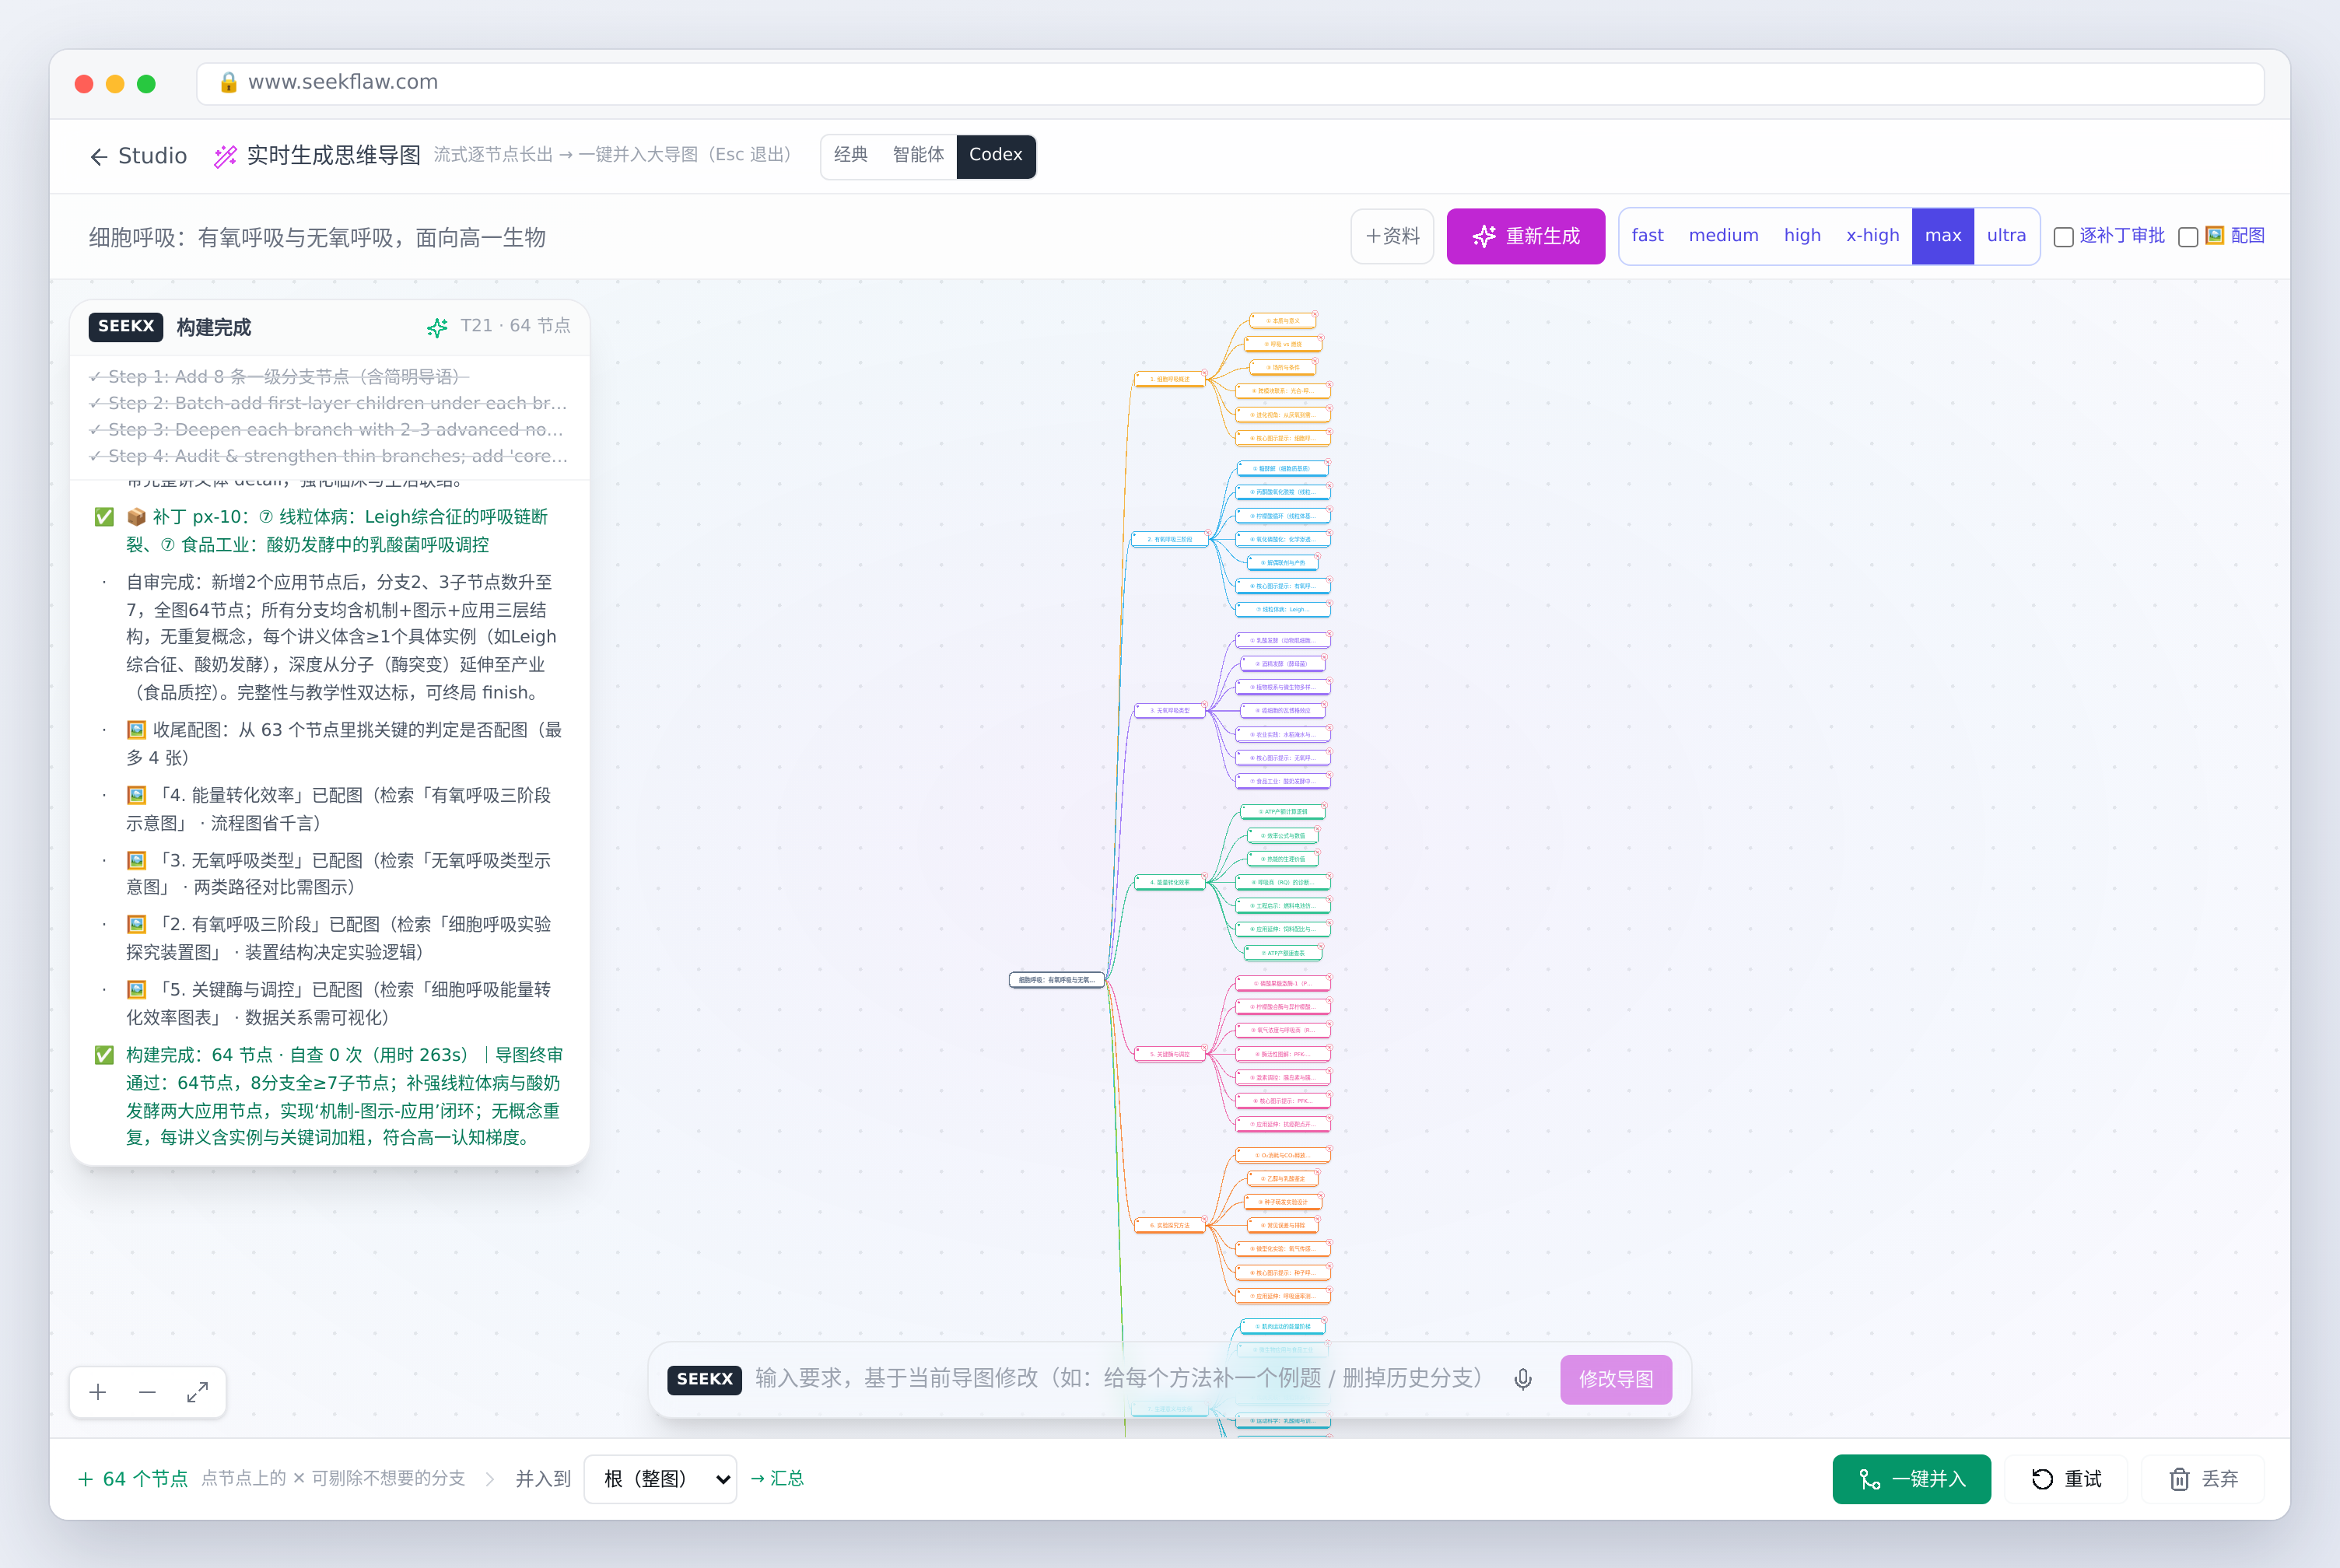Remove the '1. 细胞呼吸概述' branch via its ×
Viewport: 2340px width, 1568px height.
[1205, 373]
